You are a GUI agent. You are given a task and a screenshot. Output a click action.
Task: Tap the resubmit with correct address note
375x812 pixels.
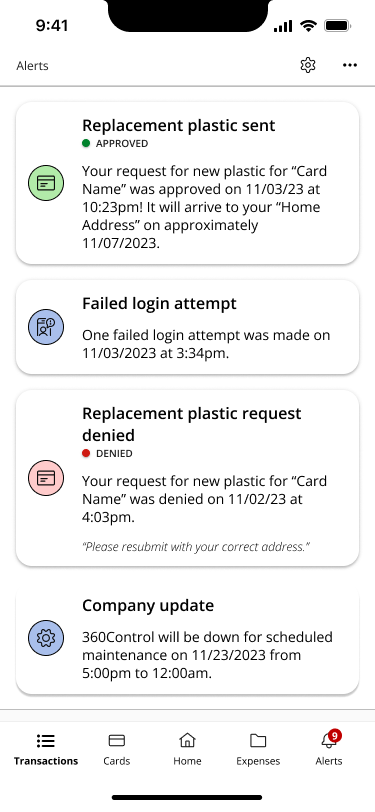tap(196, 546)
